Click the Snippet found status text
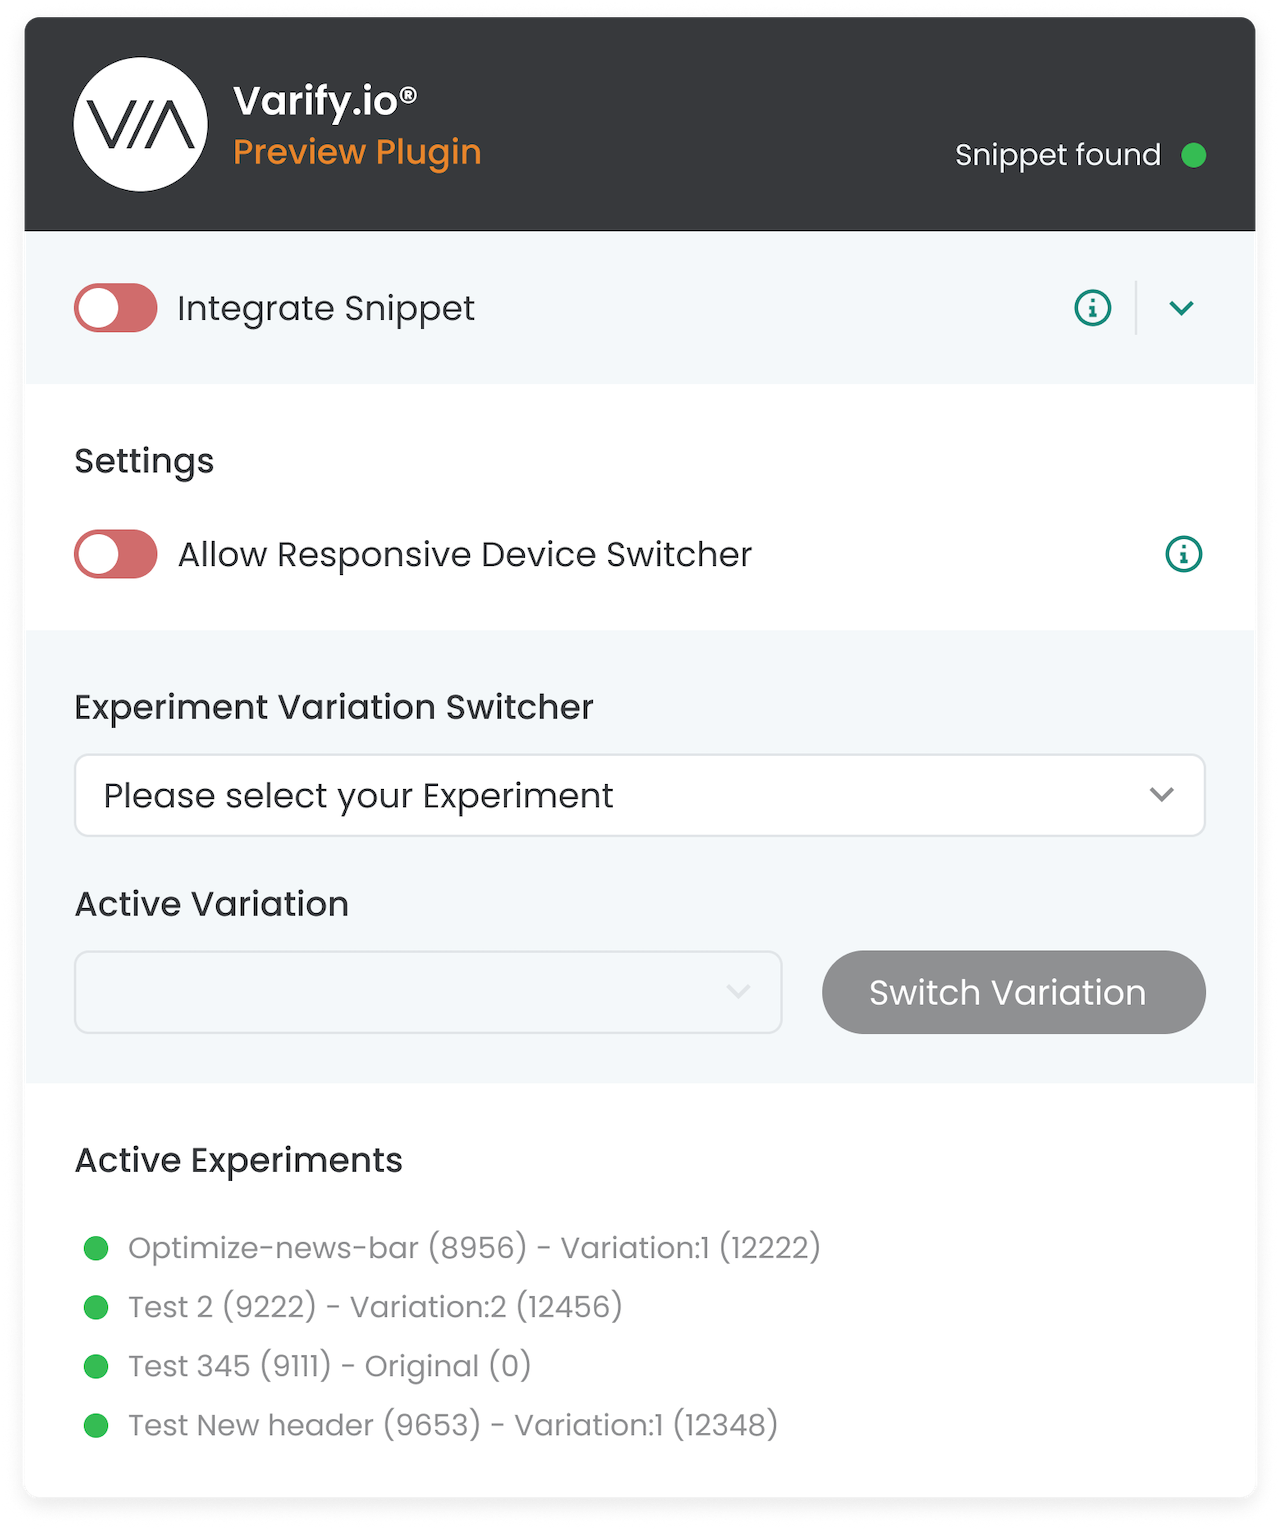Screen dimensions: 1280x1529 (x=1058, y=155)
